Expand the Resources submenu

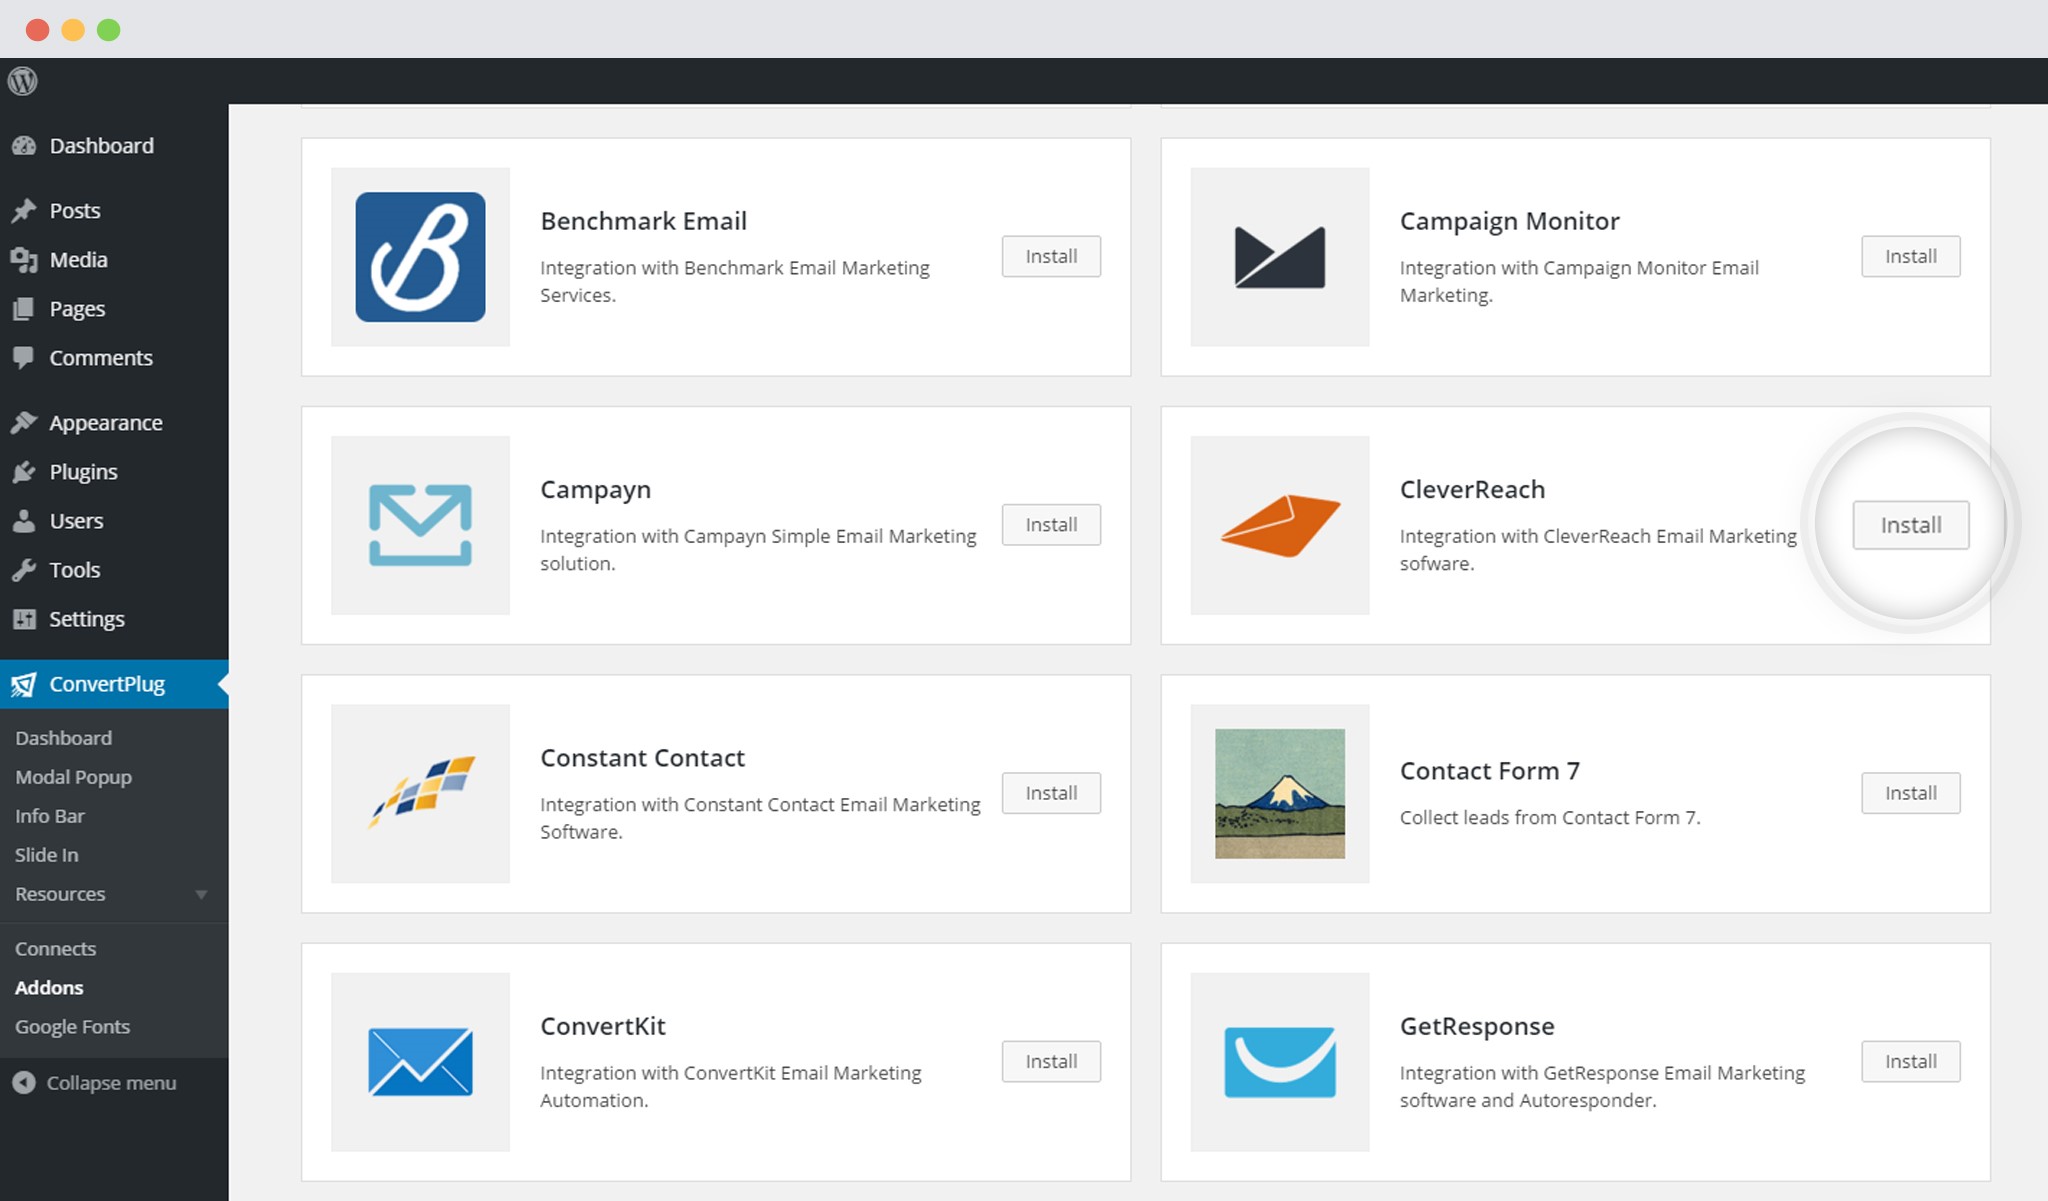tap(202, 894)
